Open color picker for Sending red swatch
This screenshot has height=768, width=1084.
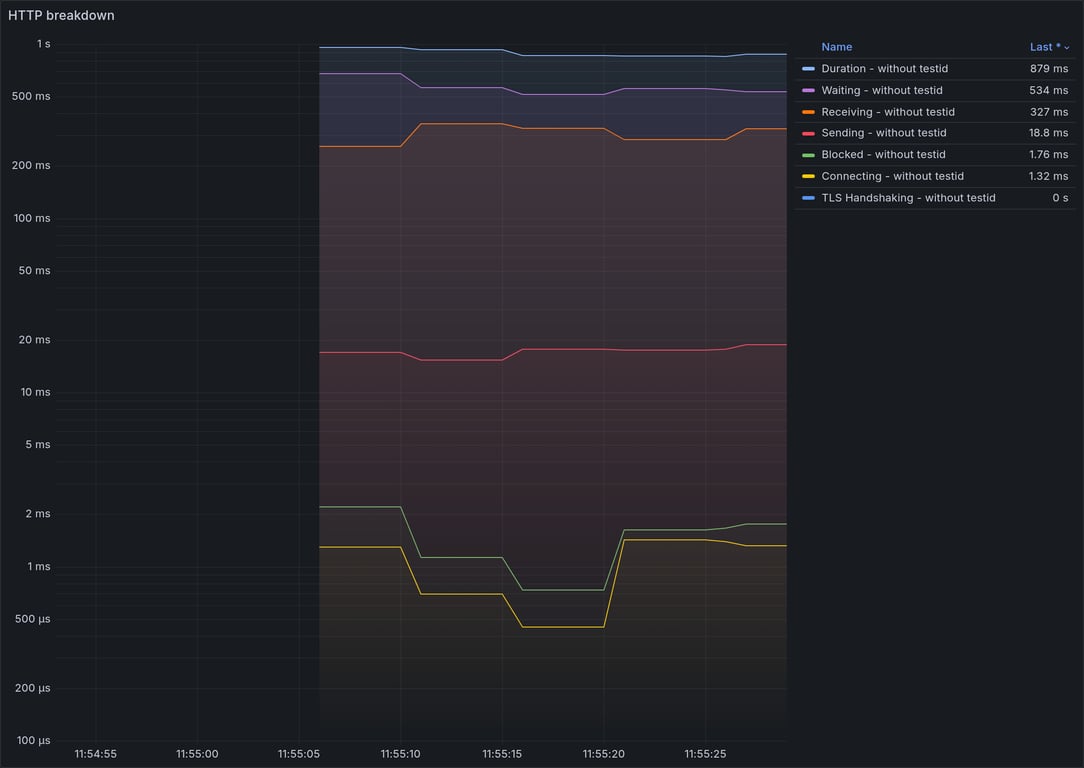808,133
